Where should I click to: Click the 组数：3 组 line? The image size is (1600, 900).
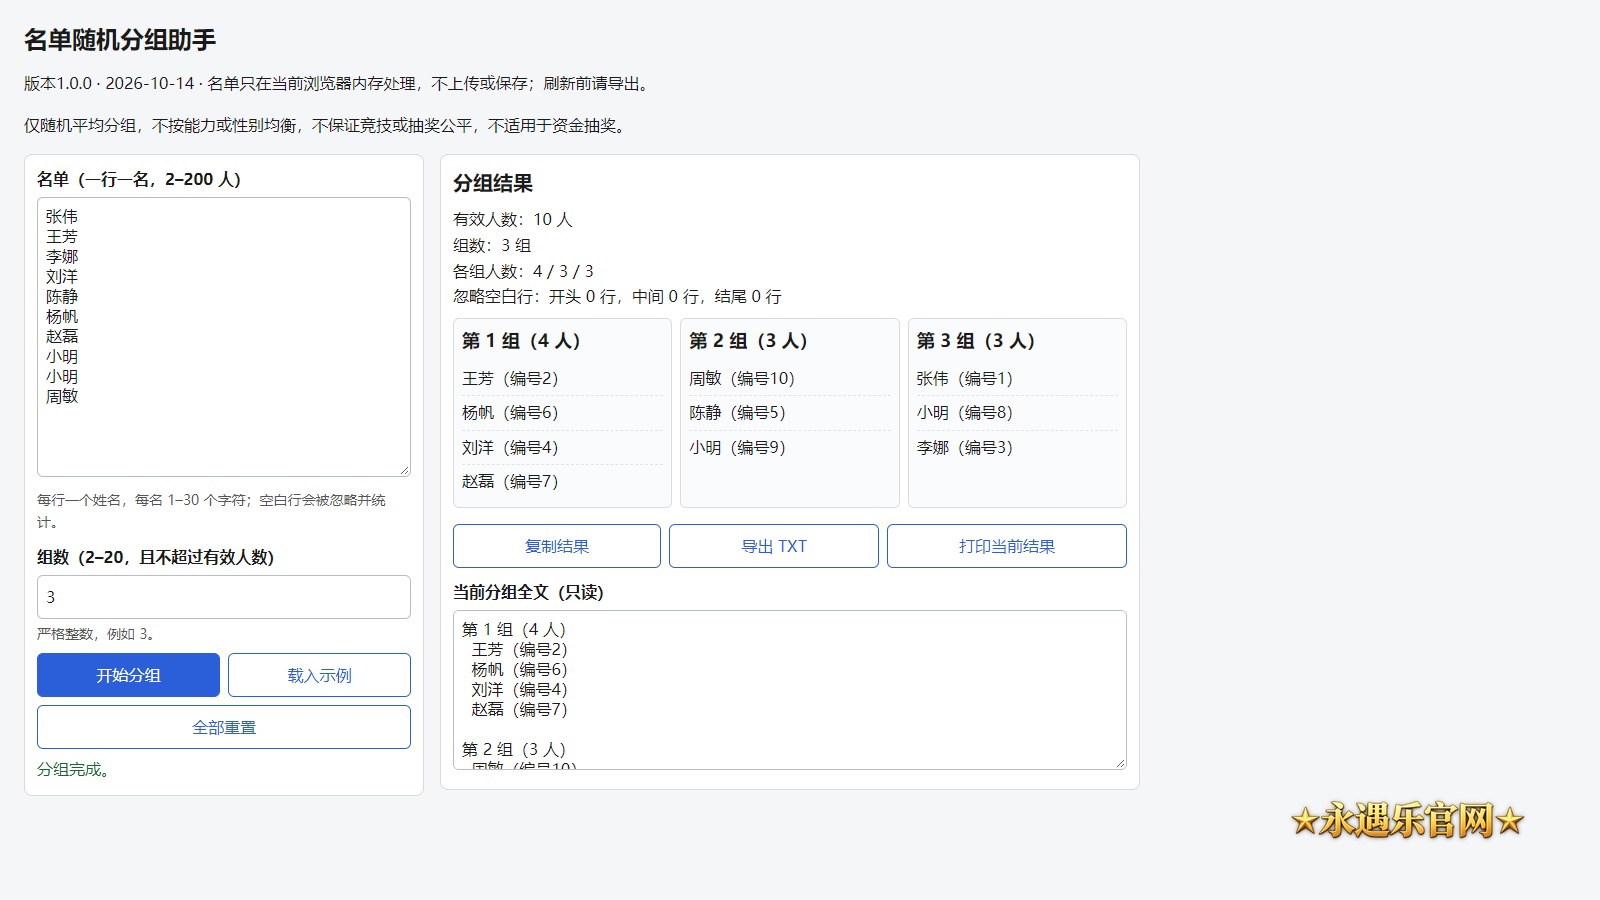click(492, 245)
